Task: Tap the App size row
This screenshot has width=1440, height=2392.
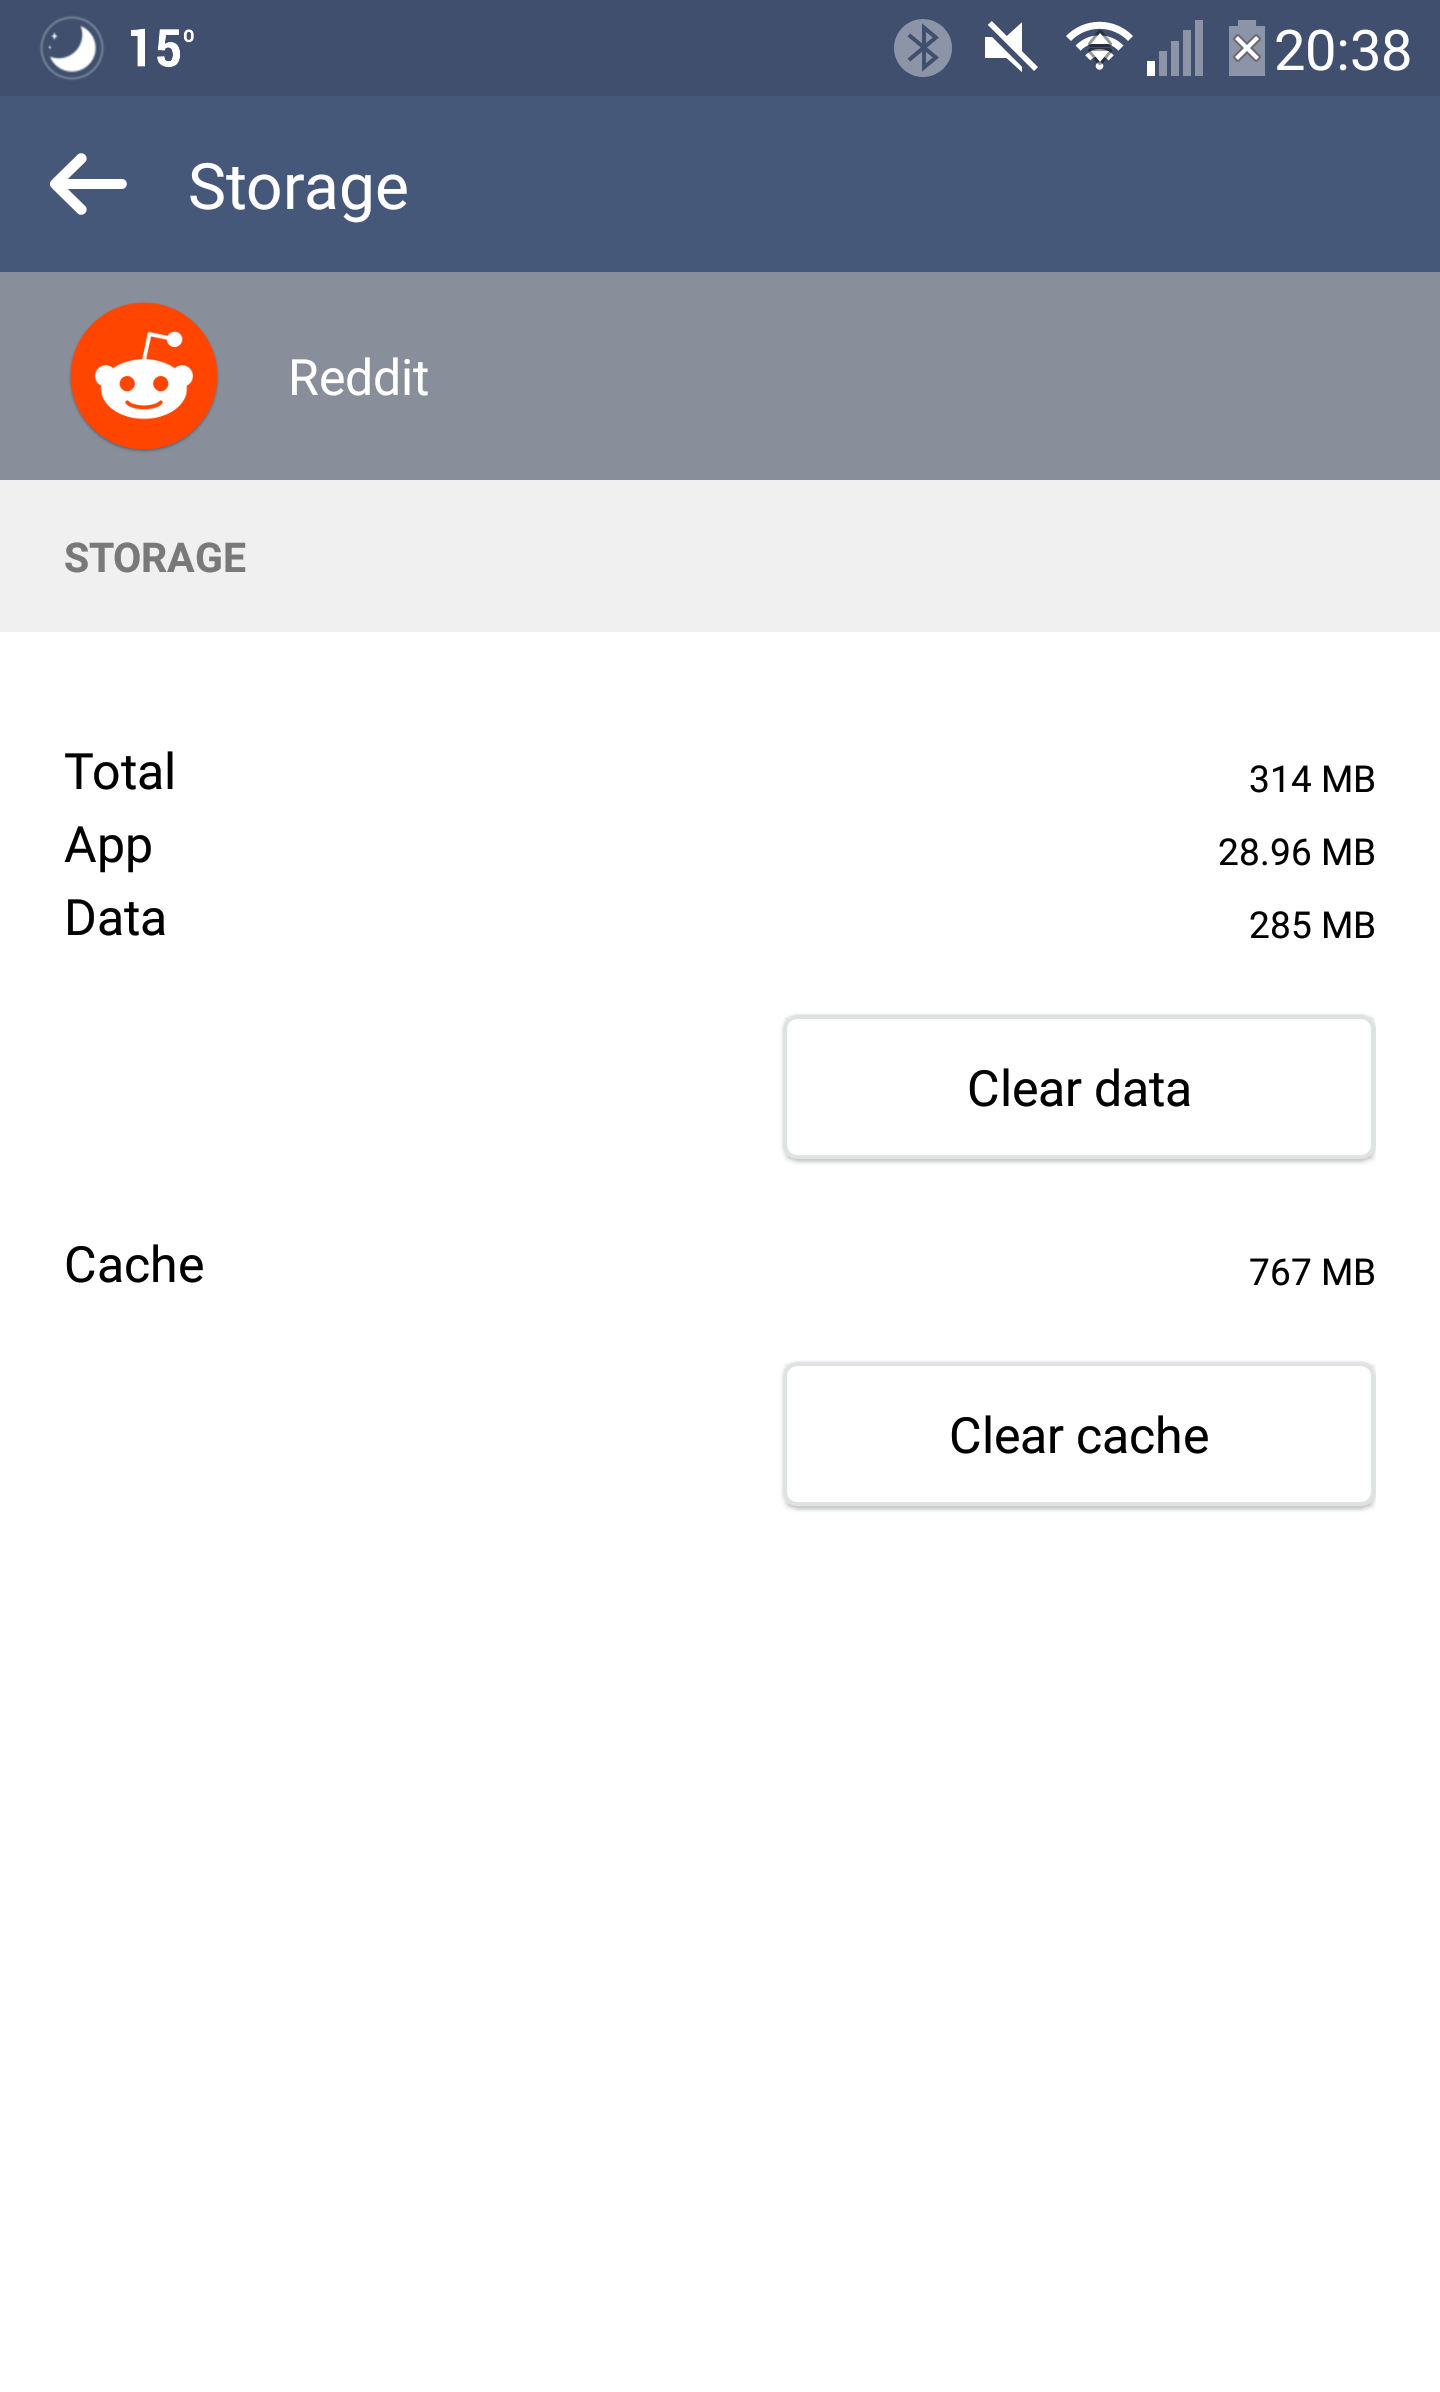Action: point(720,848)
